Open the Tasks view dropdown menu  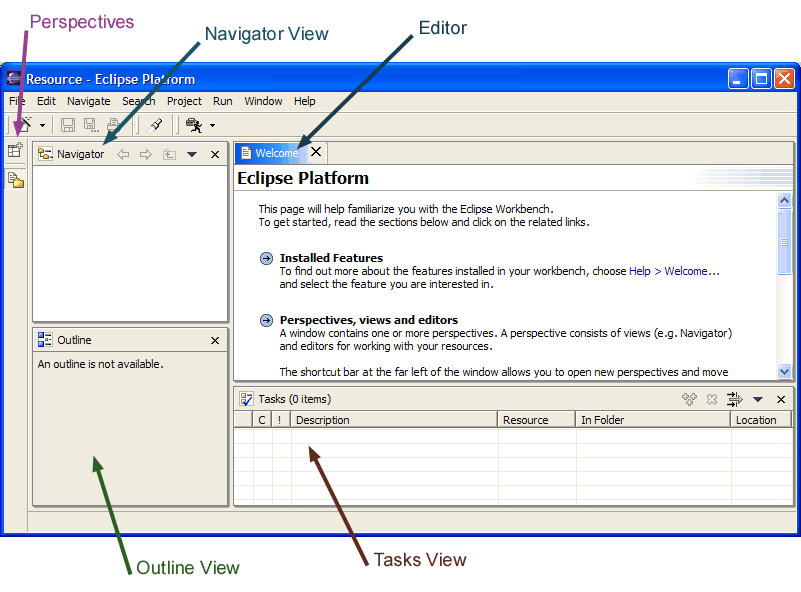[x=758, y=399]
